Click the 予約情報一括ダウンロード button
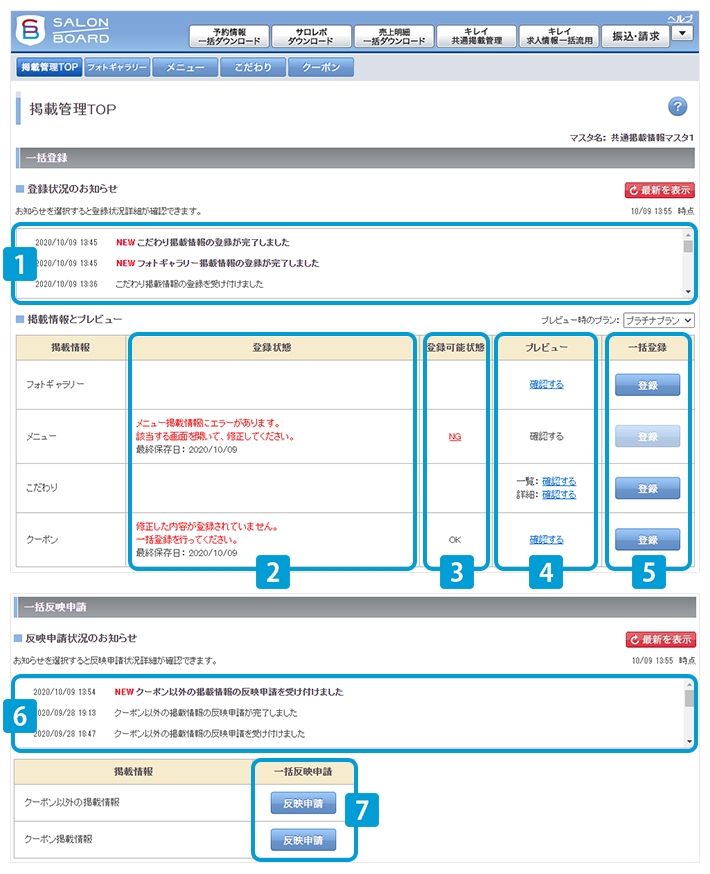This screenshot has width=710, height=874. pyautogui.click(x=228, y=36)
